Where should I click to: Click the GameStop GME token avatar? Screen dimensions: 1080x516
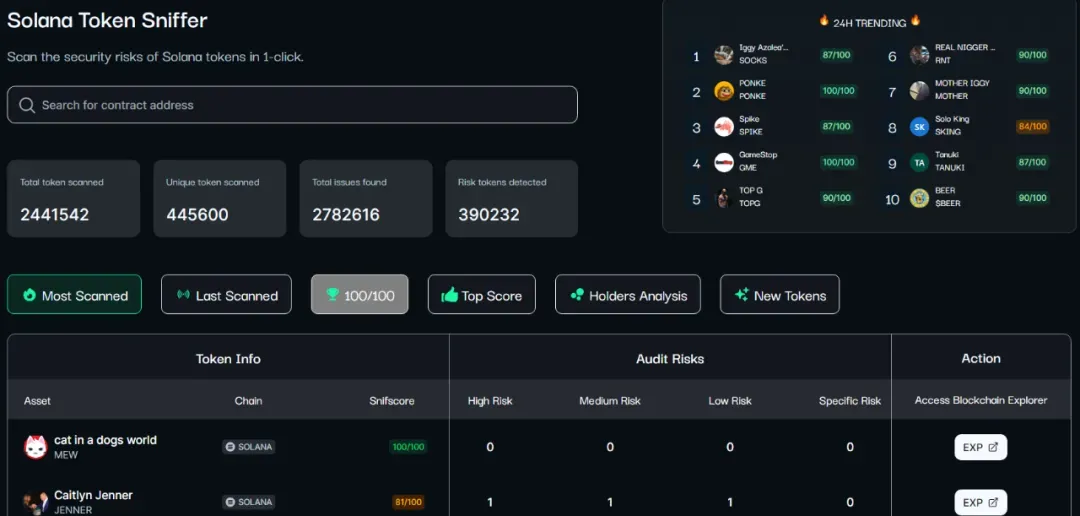coord(724,163)
